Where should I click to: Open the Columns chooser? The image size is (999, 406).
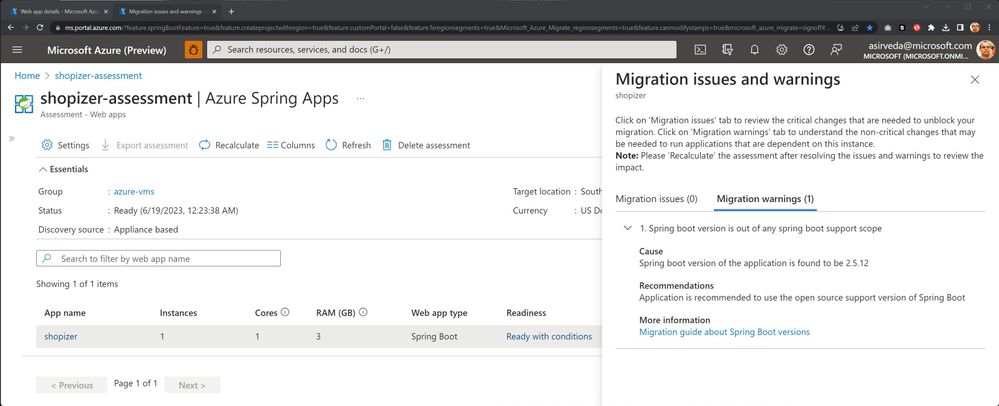pyautogui.click(x=291, y=145)
